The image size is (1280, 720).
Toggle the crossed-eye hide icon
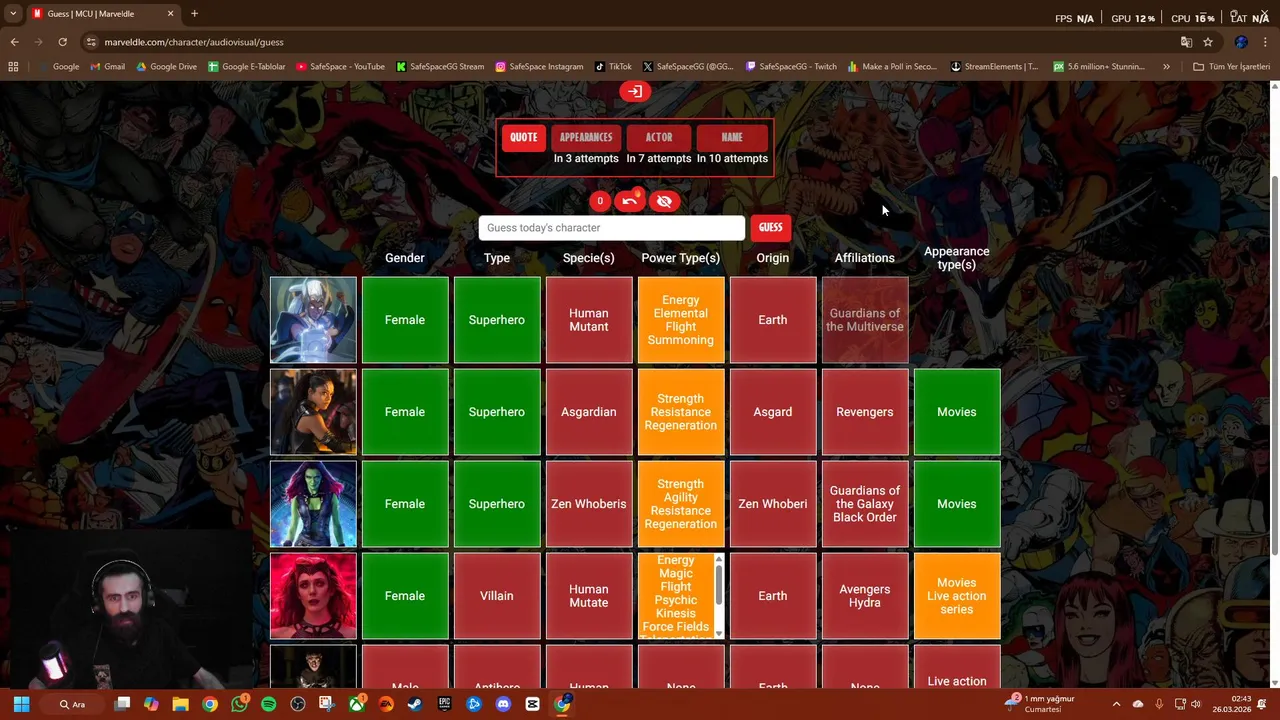pyautogui.click(x=664, y=201)
